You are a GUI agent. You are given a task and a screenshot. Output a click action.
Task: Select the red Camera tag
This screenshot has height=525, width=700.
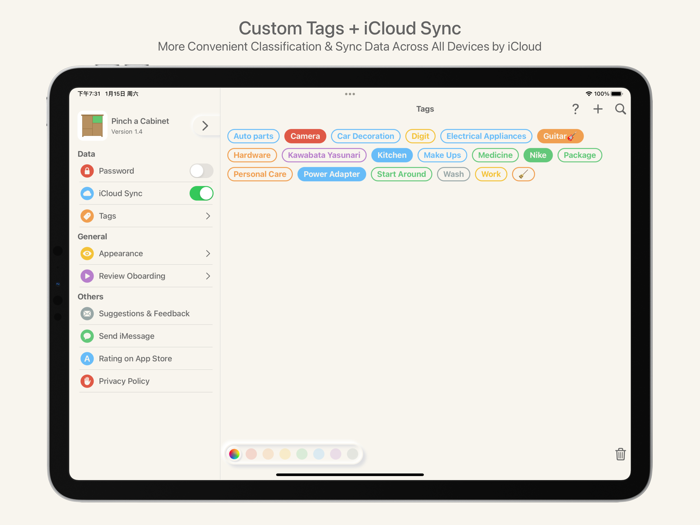pos(305,136)
